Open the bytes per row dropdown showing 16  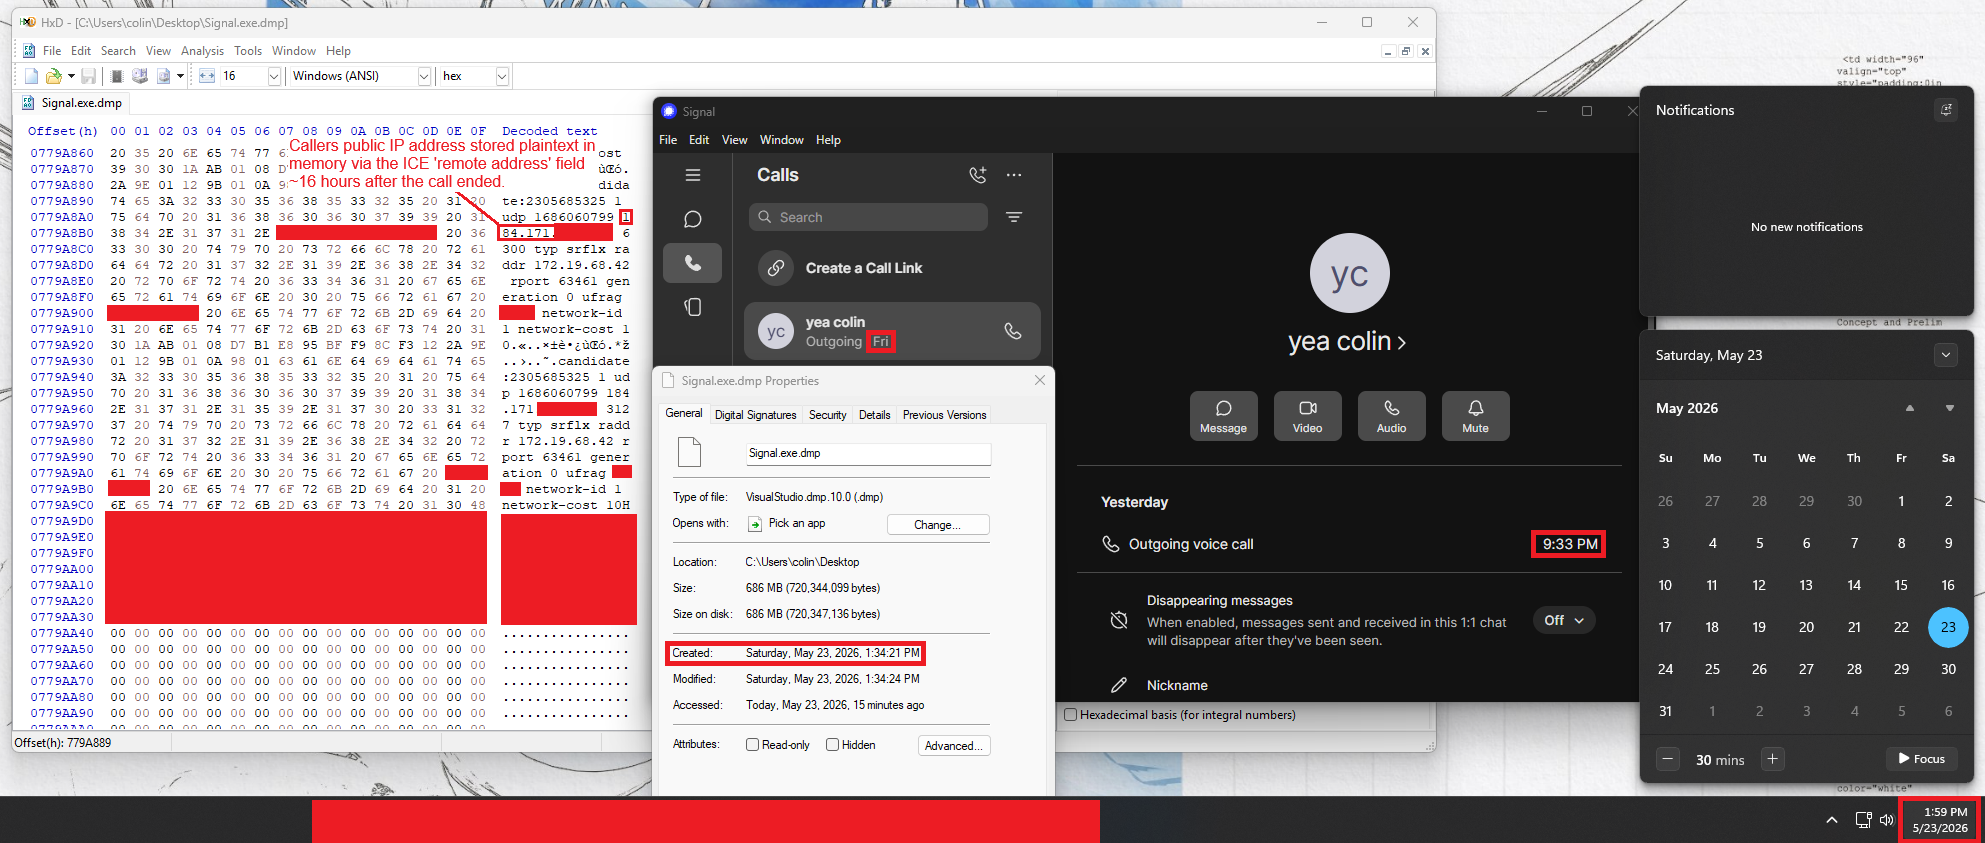(x=274, y=76)
